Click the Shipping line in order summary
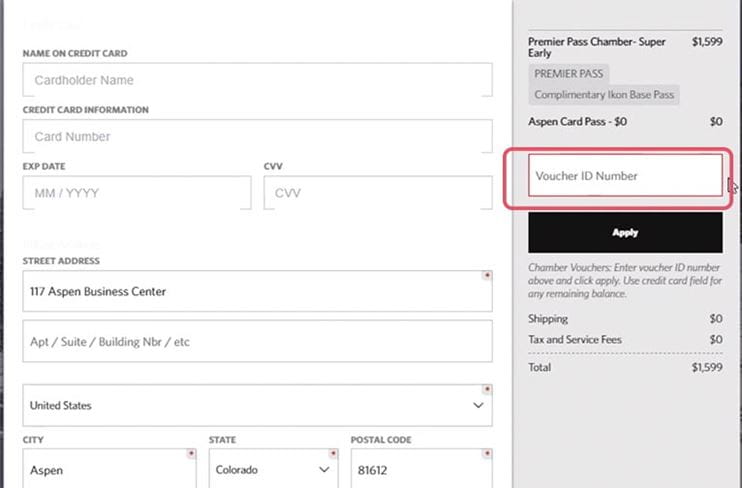Image resolution: width=742 pixels, height=488 pixels. pyautogui.click(x=548, y=319)
